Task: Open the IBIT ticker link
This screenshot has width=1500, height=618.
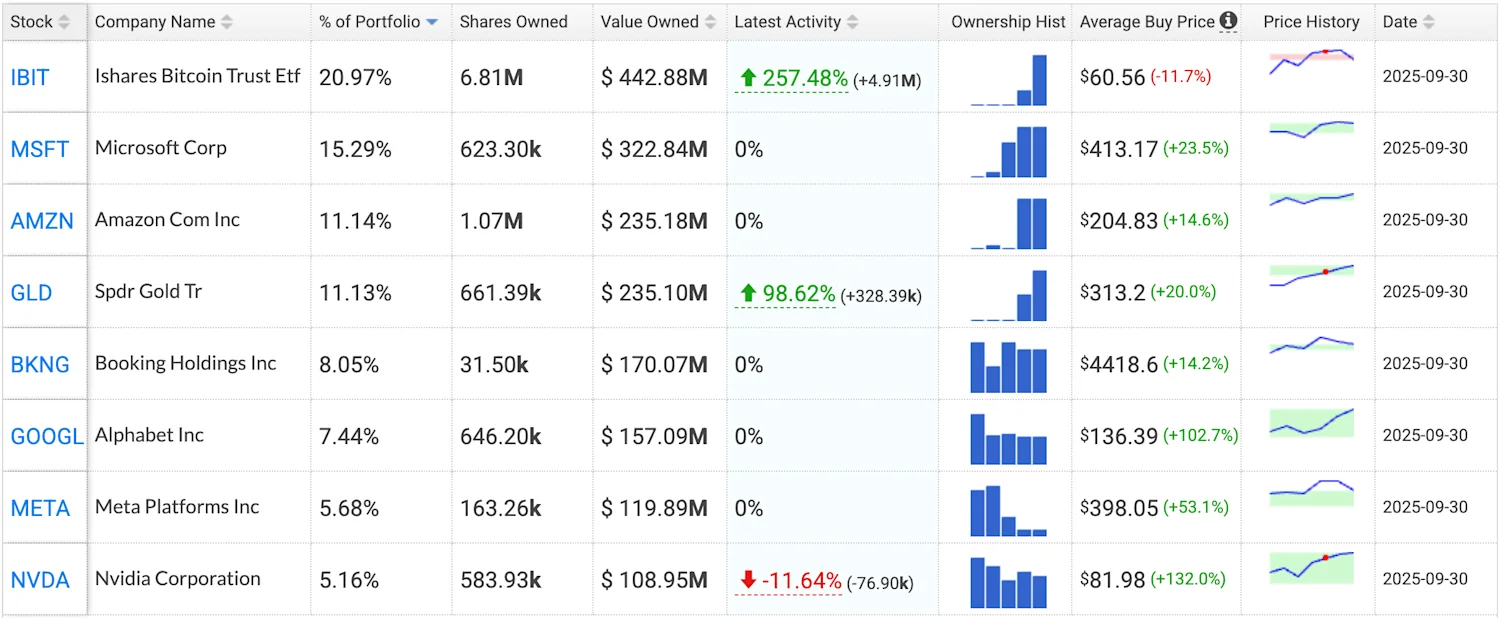Action: 30,76
